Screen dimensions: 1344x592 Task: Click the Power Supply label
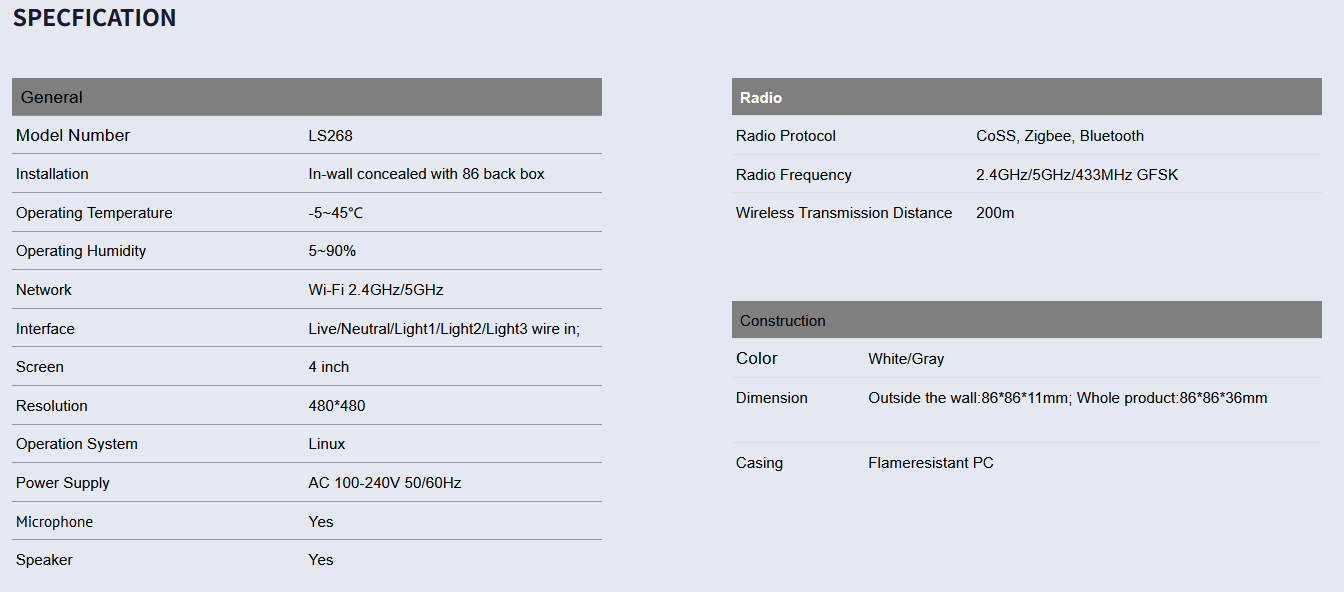(63, 483)
